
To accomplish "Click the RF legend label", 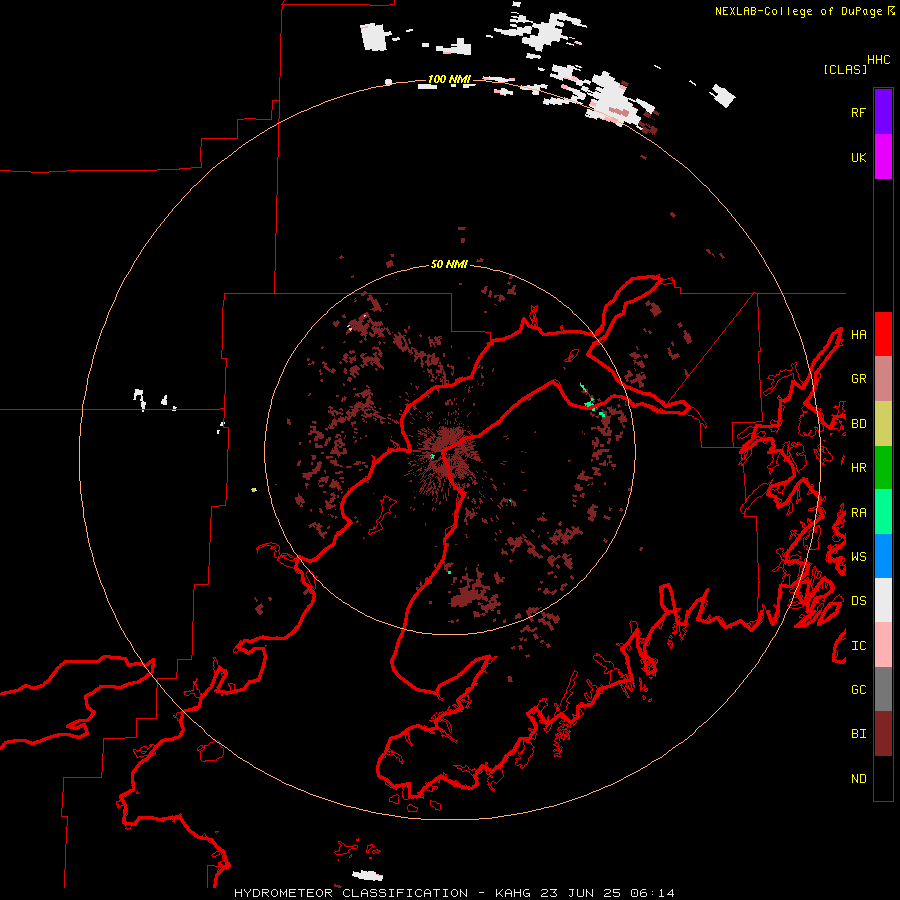I will click(x=858, y=112).
